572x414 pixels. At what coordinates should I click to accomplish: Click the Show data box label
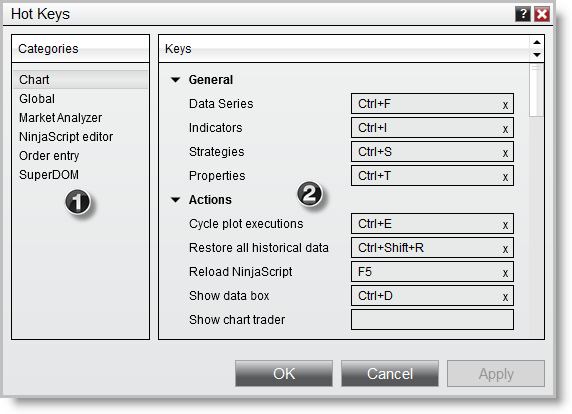[x=229, y=296]
